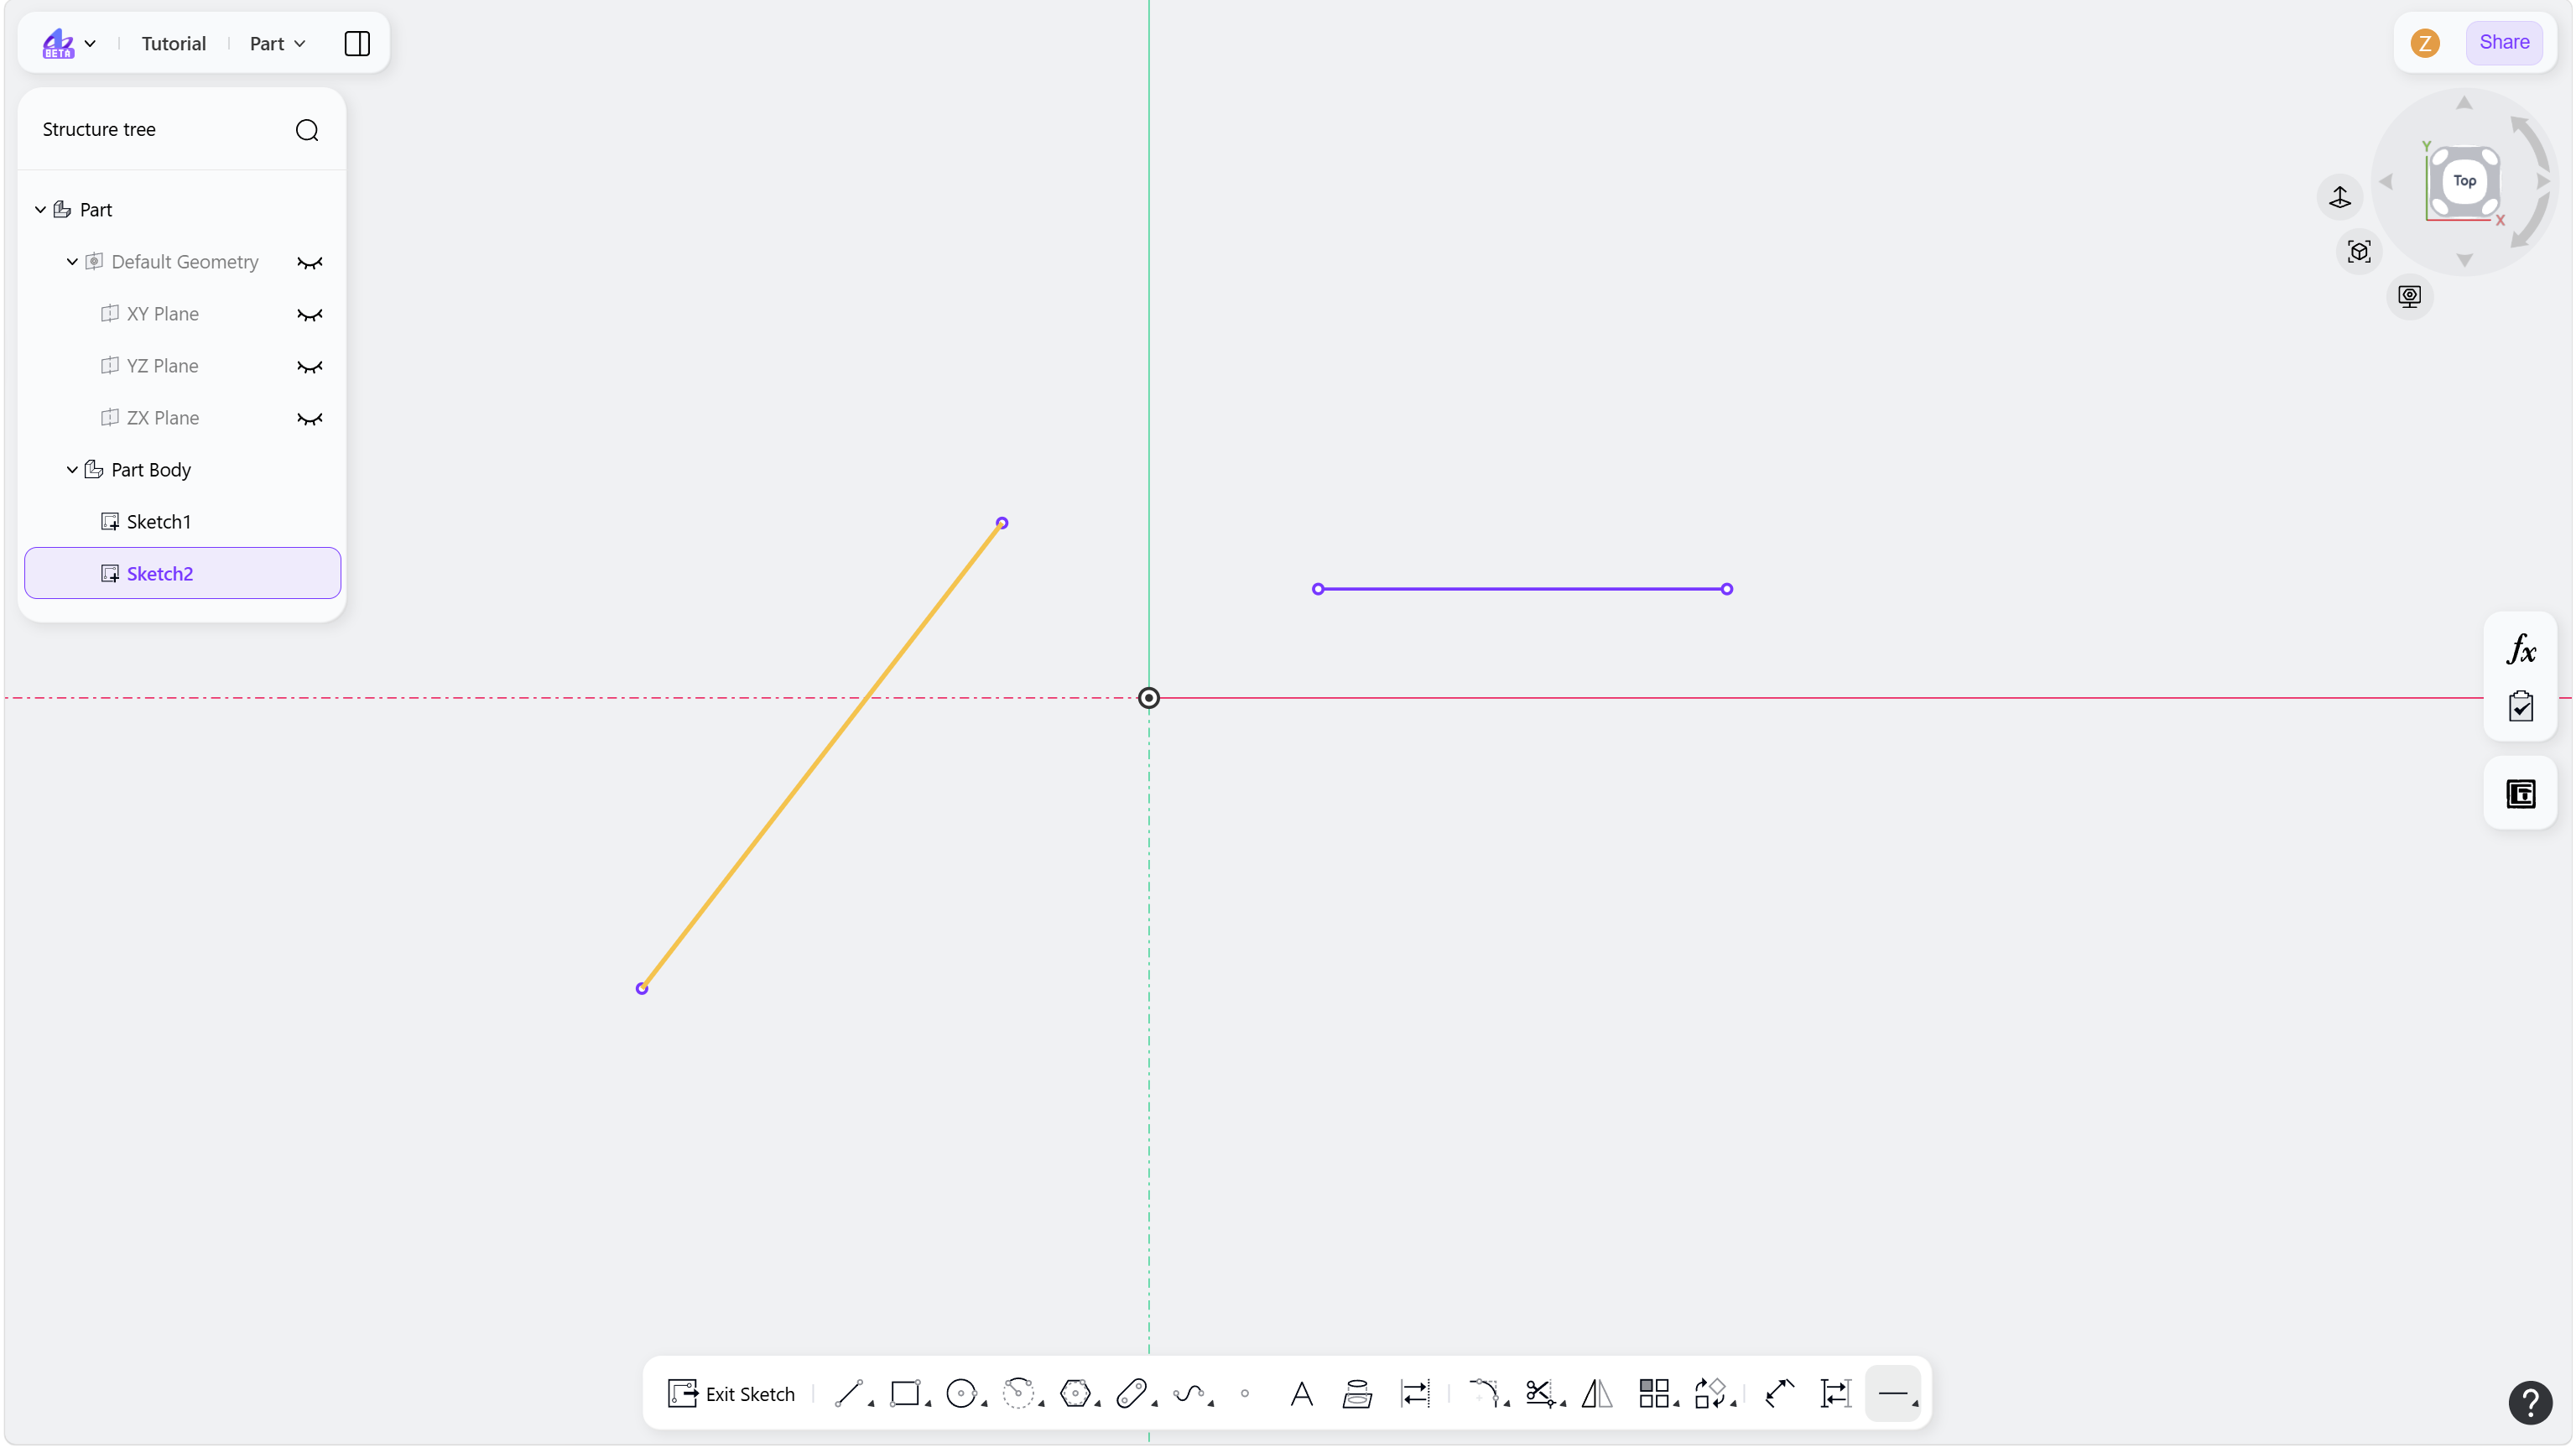Select the Trim scissors tool
This screenshot has height=1448, width=2576.
[1540, 1393]
